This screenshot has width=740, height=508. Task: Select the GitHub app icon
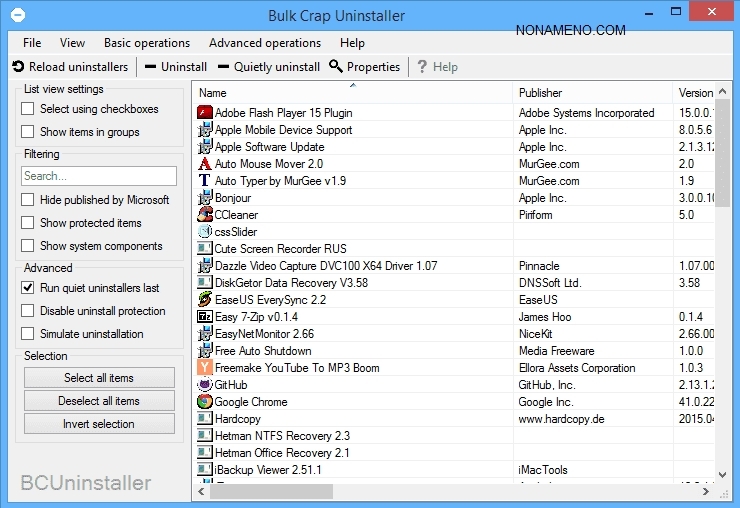(205, 385)
